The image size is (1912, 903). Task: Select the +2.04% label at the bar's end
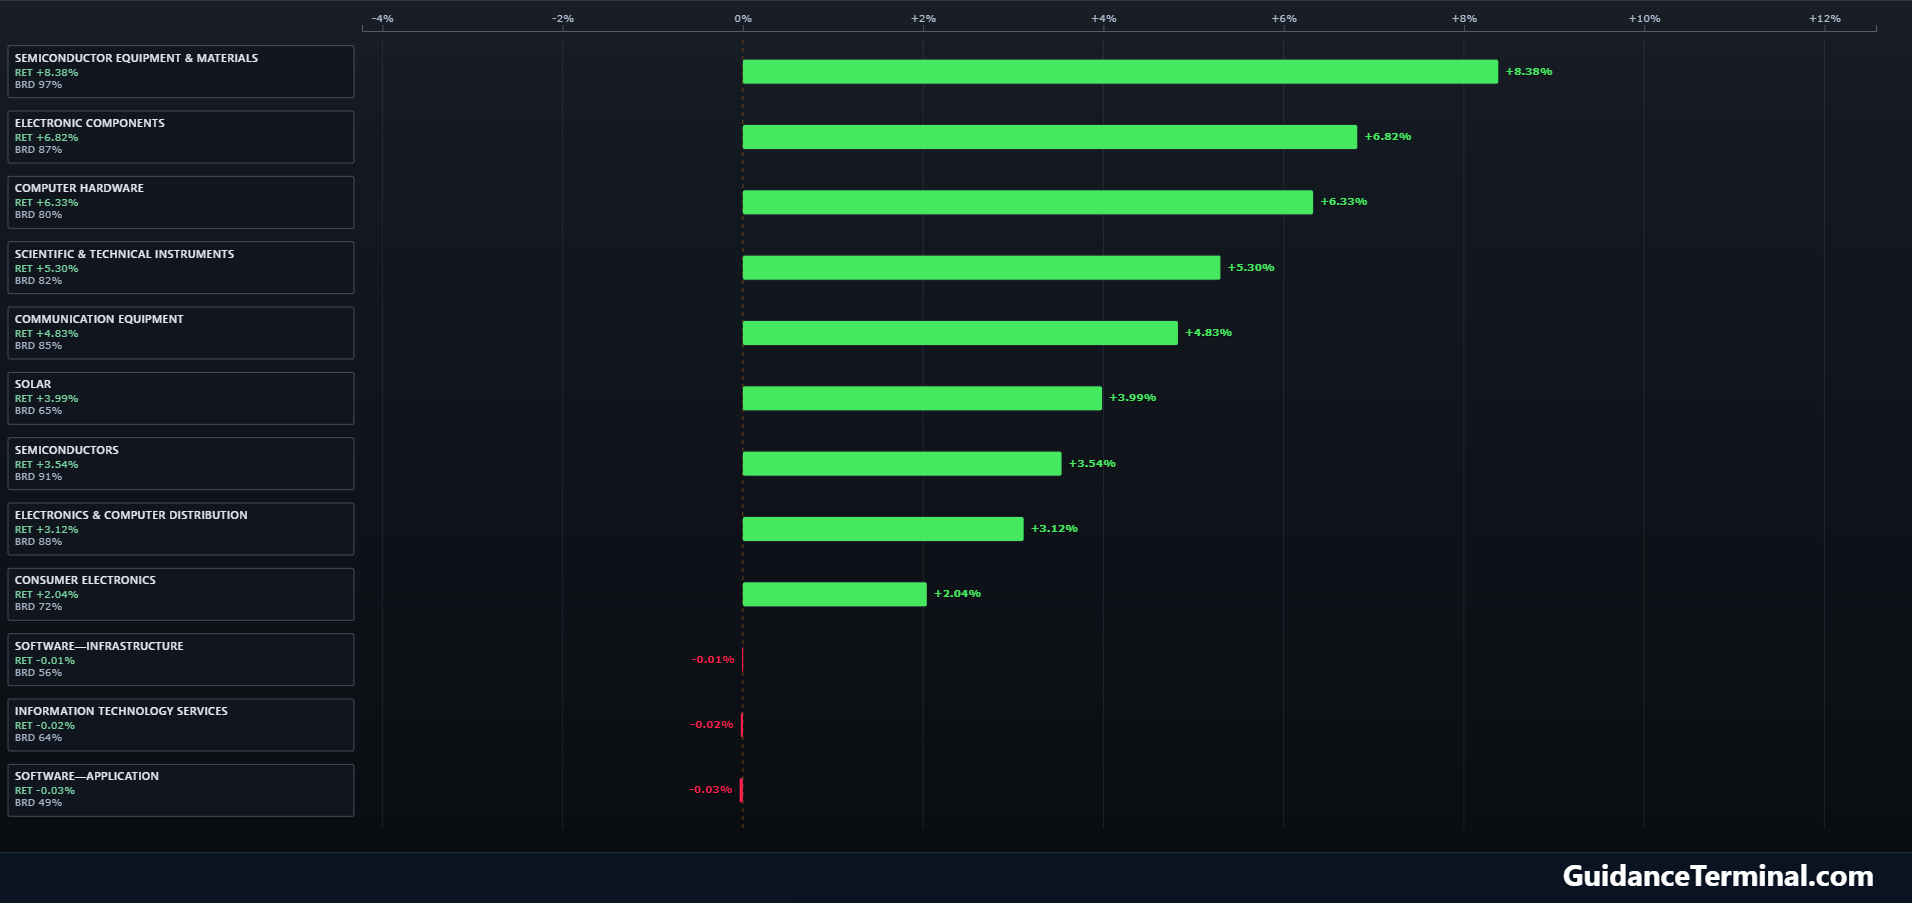click(x=958, y=594)
